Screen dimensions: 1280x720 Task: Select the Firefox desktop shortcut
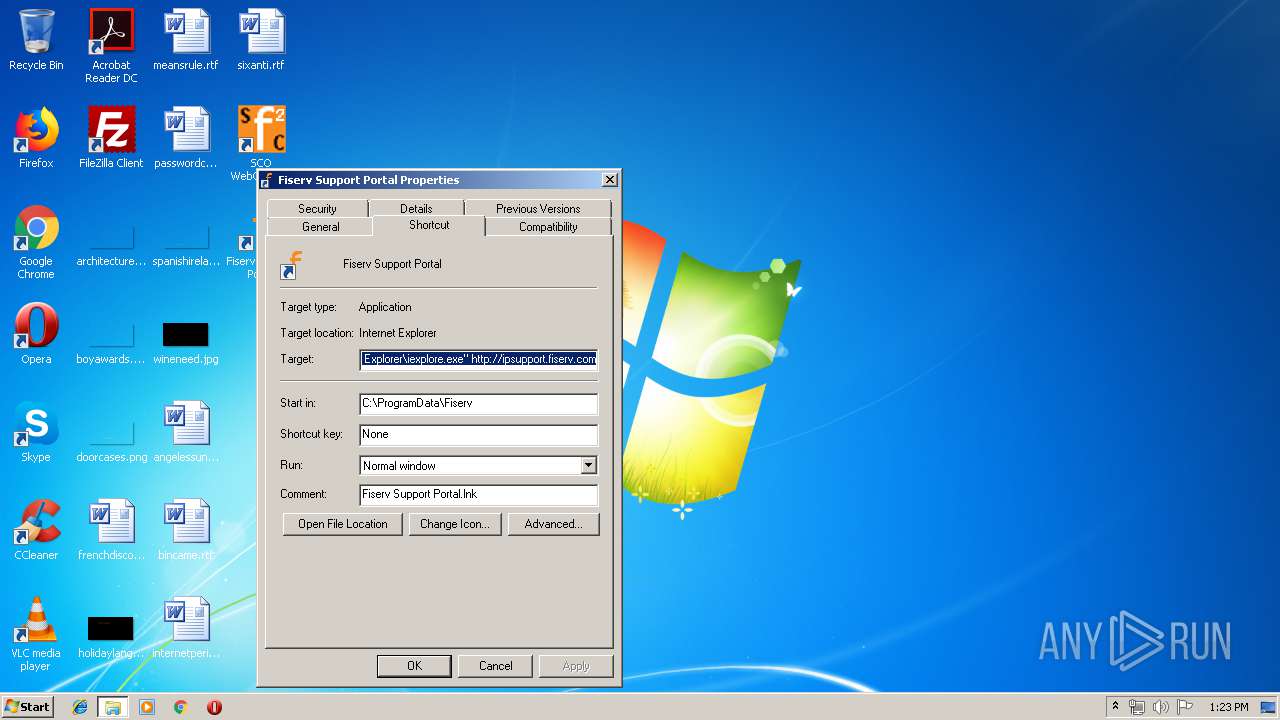36,138
